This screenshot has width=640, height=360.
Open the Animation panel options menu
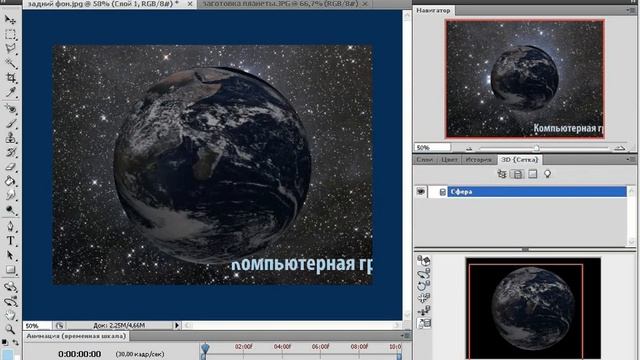pos(405,336)
